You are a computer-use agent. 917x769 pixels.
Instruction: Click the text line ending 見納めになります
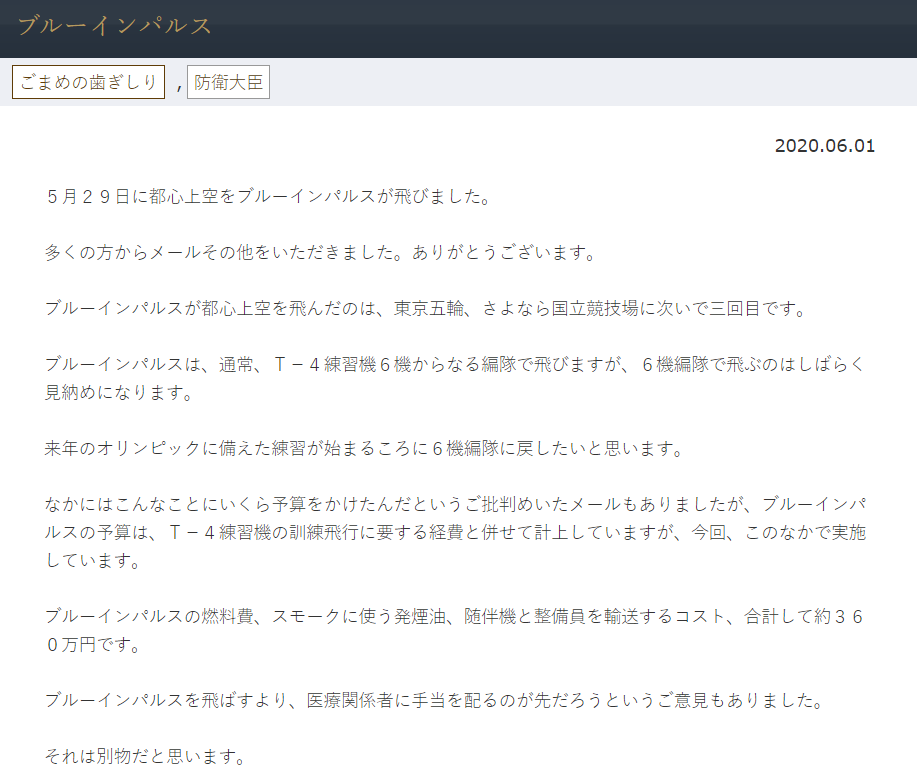(119, 393)
